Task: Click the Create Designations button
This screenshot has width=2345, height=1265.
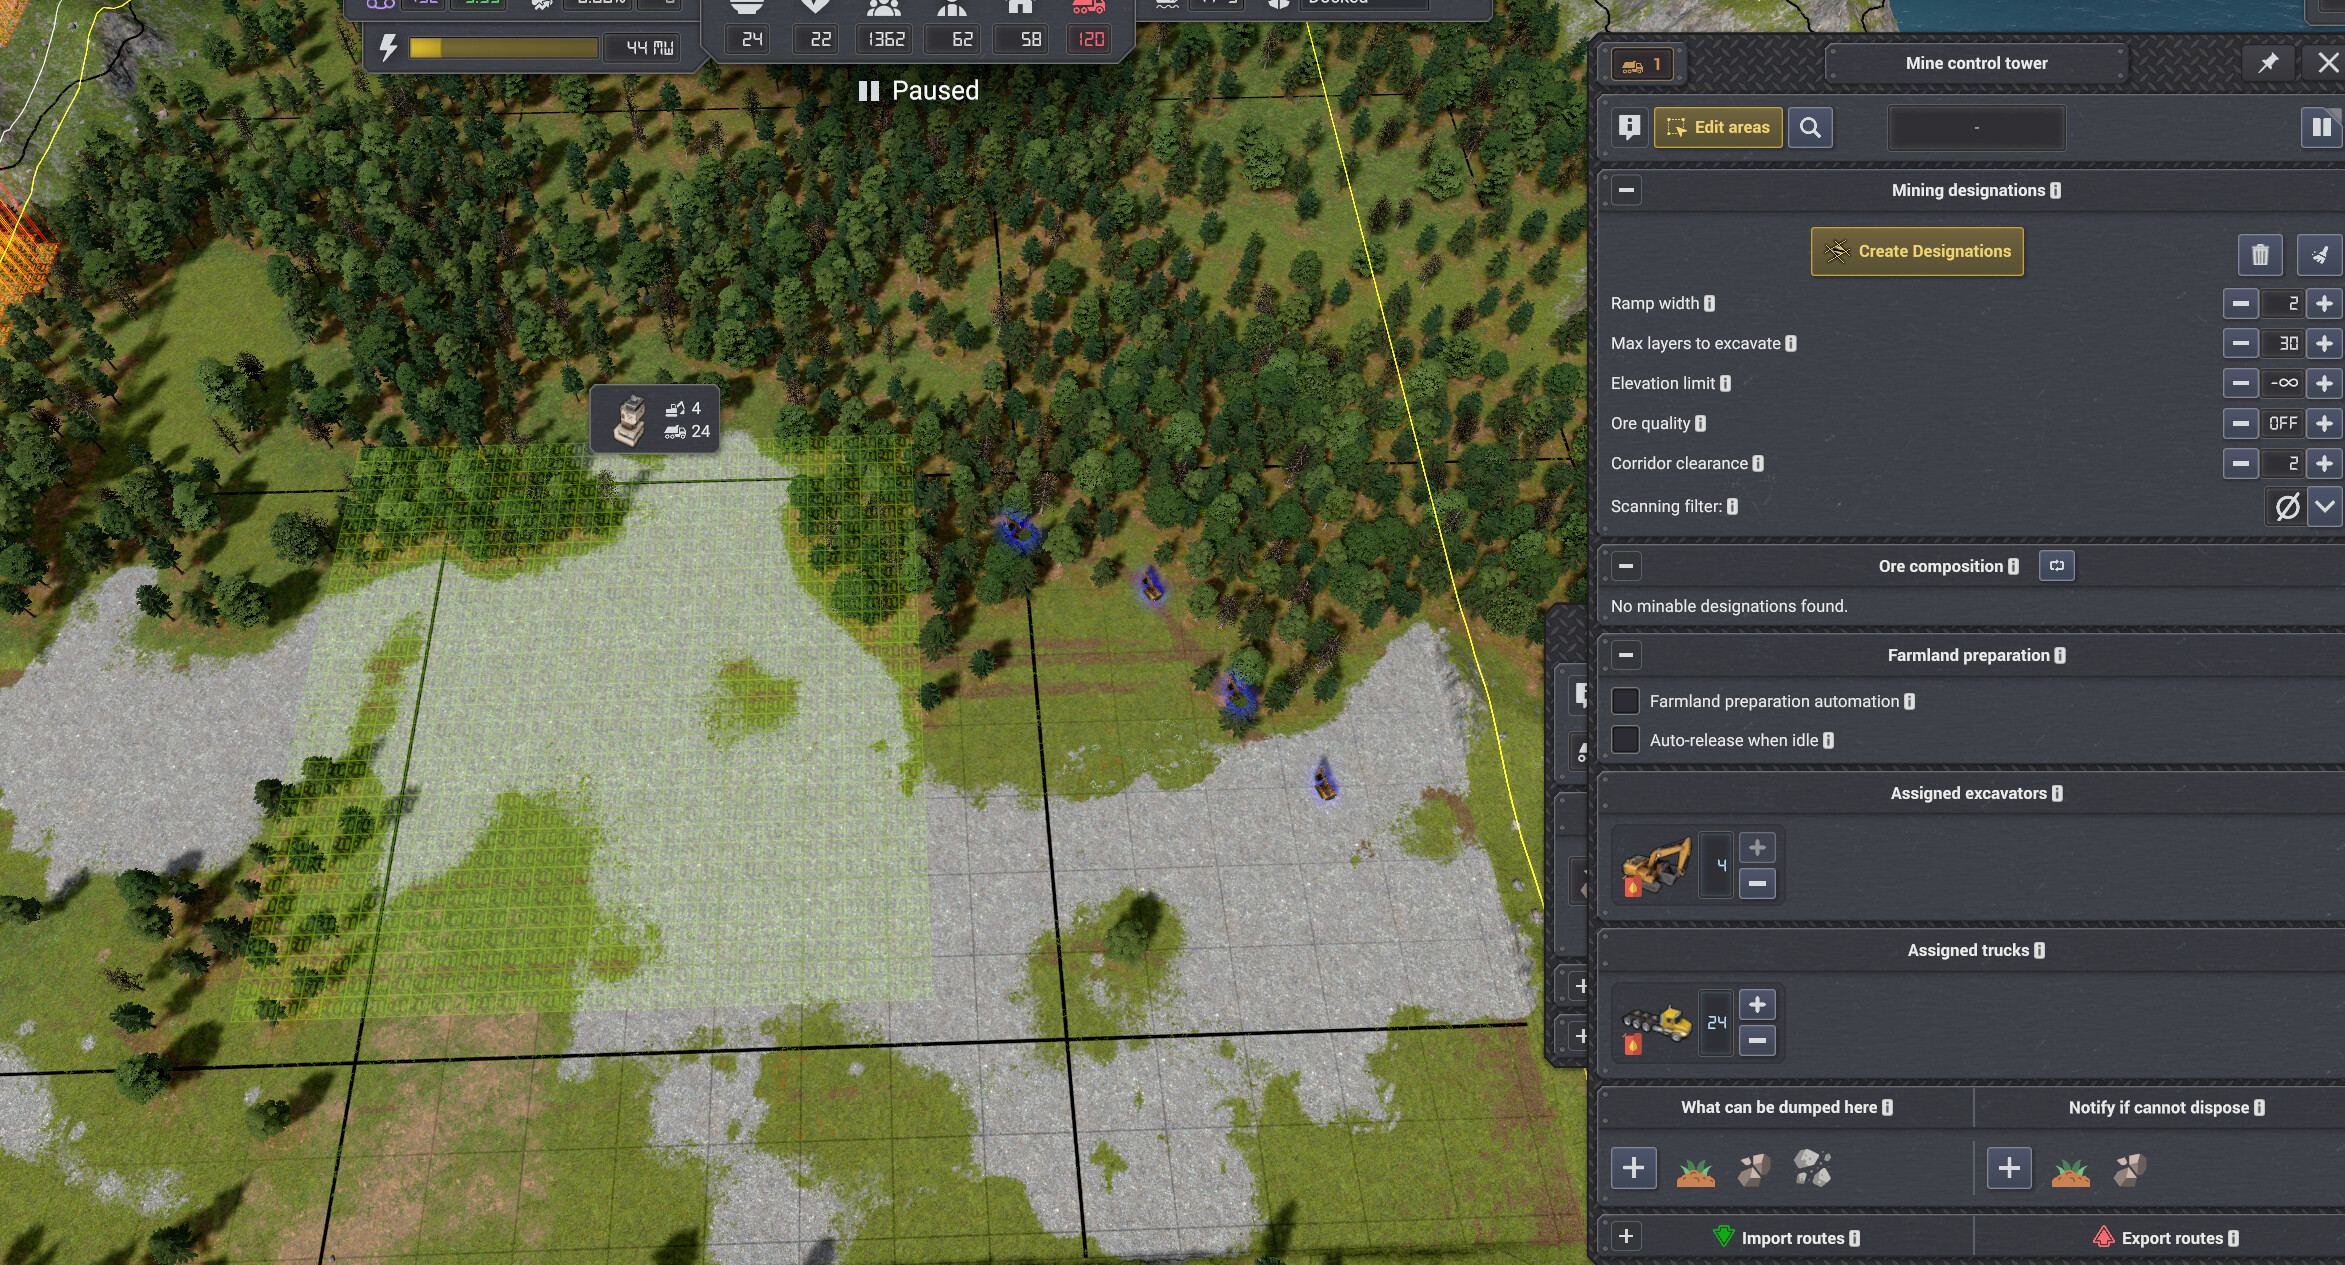Action: [1917, 252]
